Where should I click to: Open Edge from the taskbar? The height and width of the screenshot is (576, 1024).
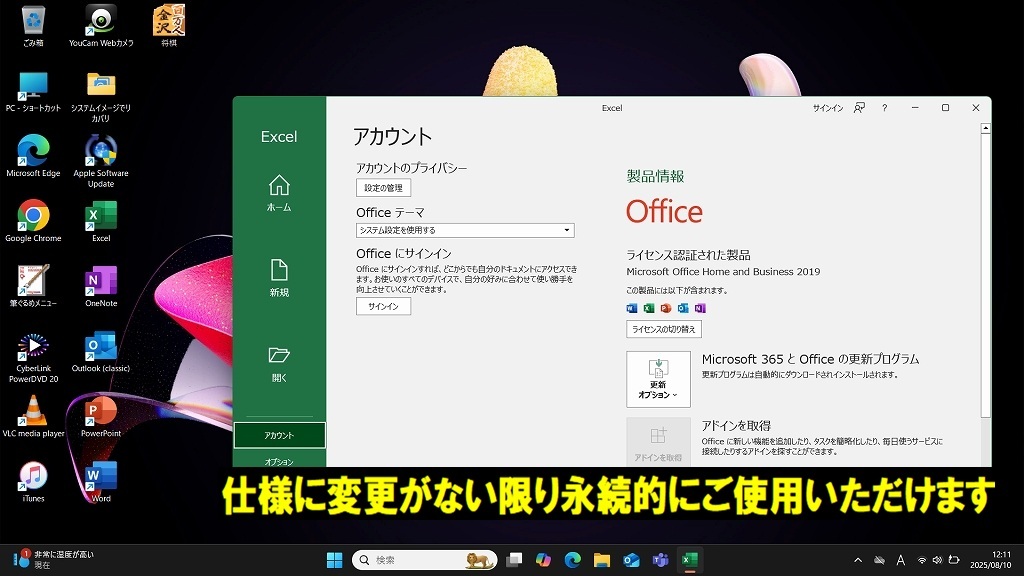coord(573,560)
